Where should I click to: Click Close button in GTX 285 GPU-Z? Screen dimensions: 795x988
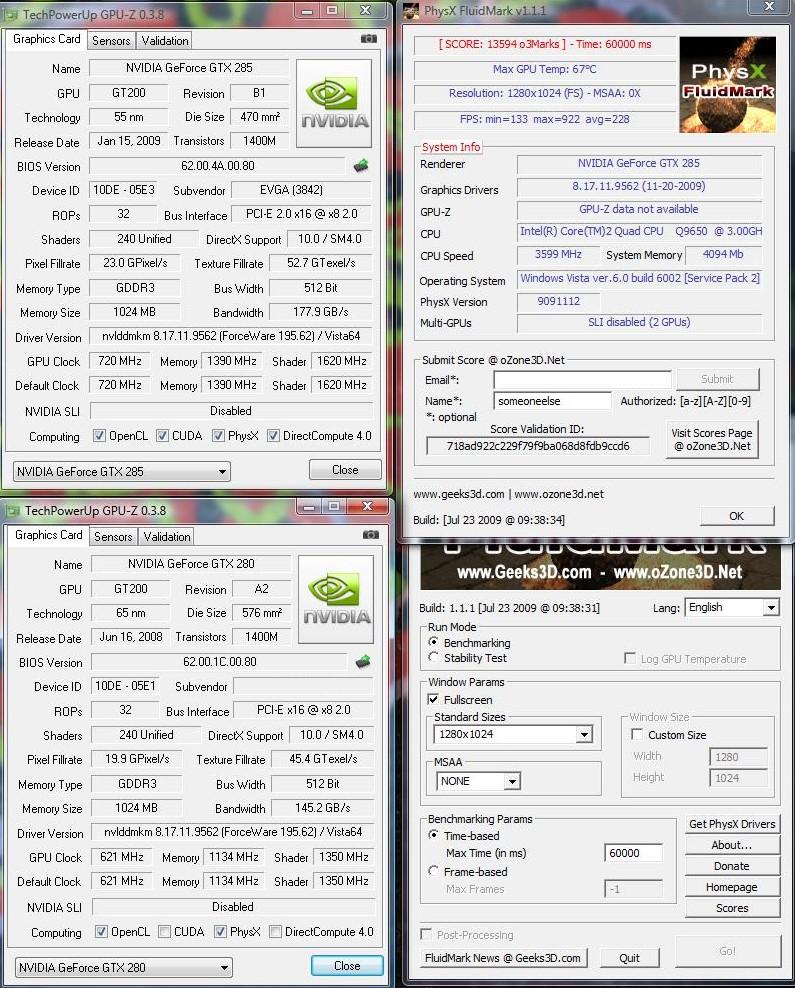pos(345,469)
